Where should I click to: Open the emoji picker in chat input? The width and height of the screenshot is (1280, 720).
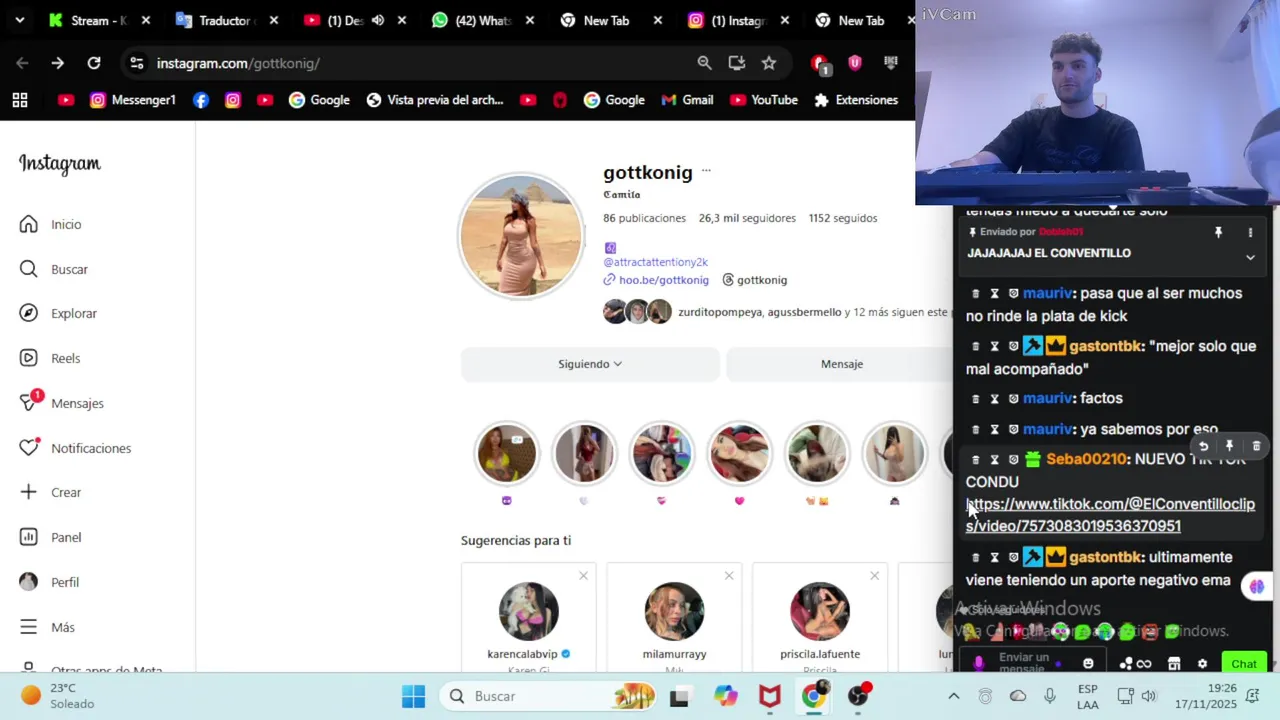coord(1088,663)
